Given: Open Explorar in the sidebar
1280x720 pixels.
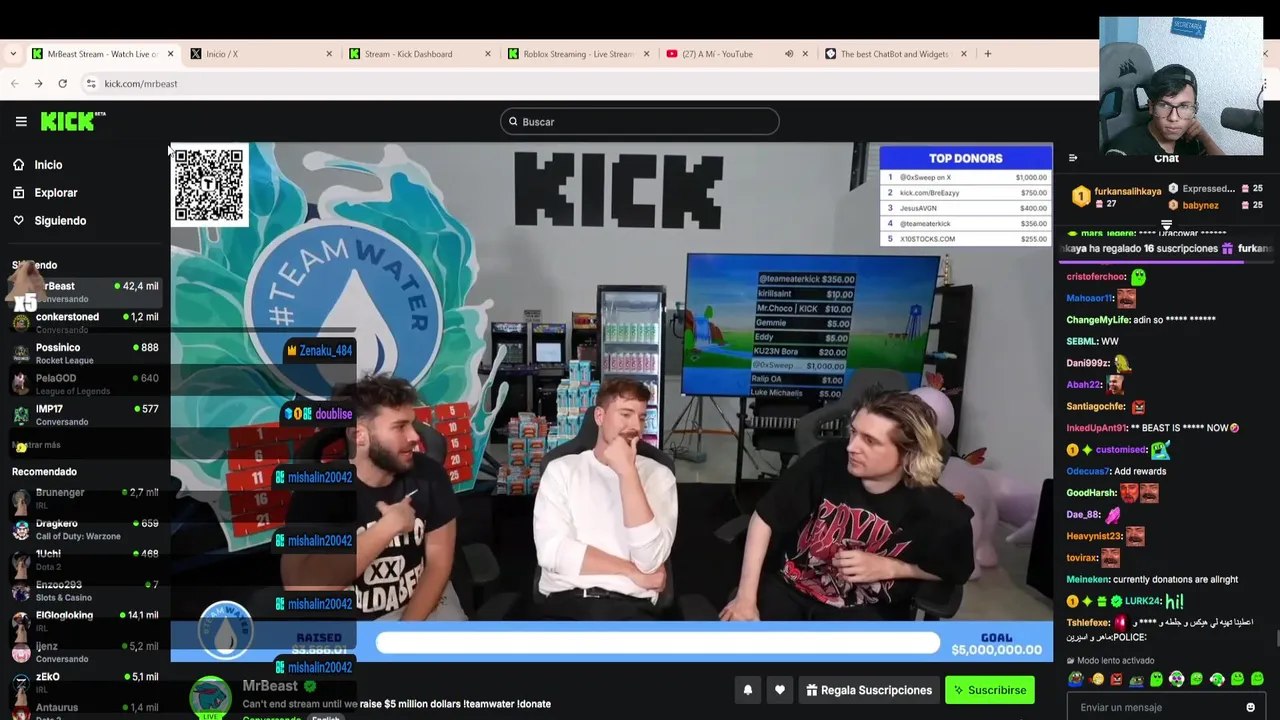Looking at the screenshot, I should click(55, 193).
